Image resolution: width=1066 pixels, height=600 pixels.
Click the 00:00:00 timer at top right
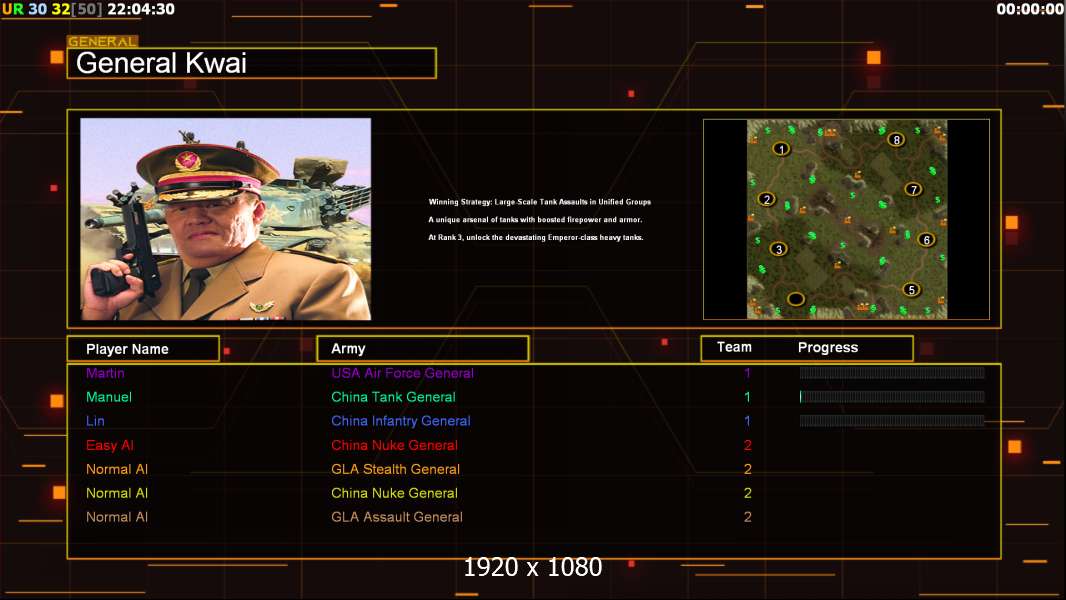[x=1029, y=9]
